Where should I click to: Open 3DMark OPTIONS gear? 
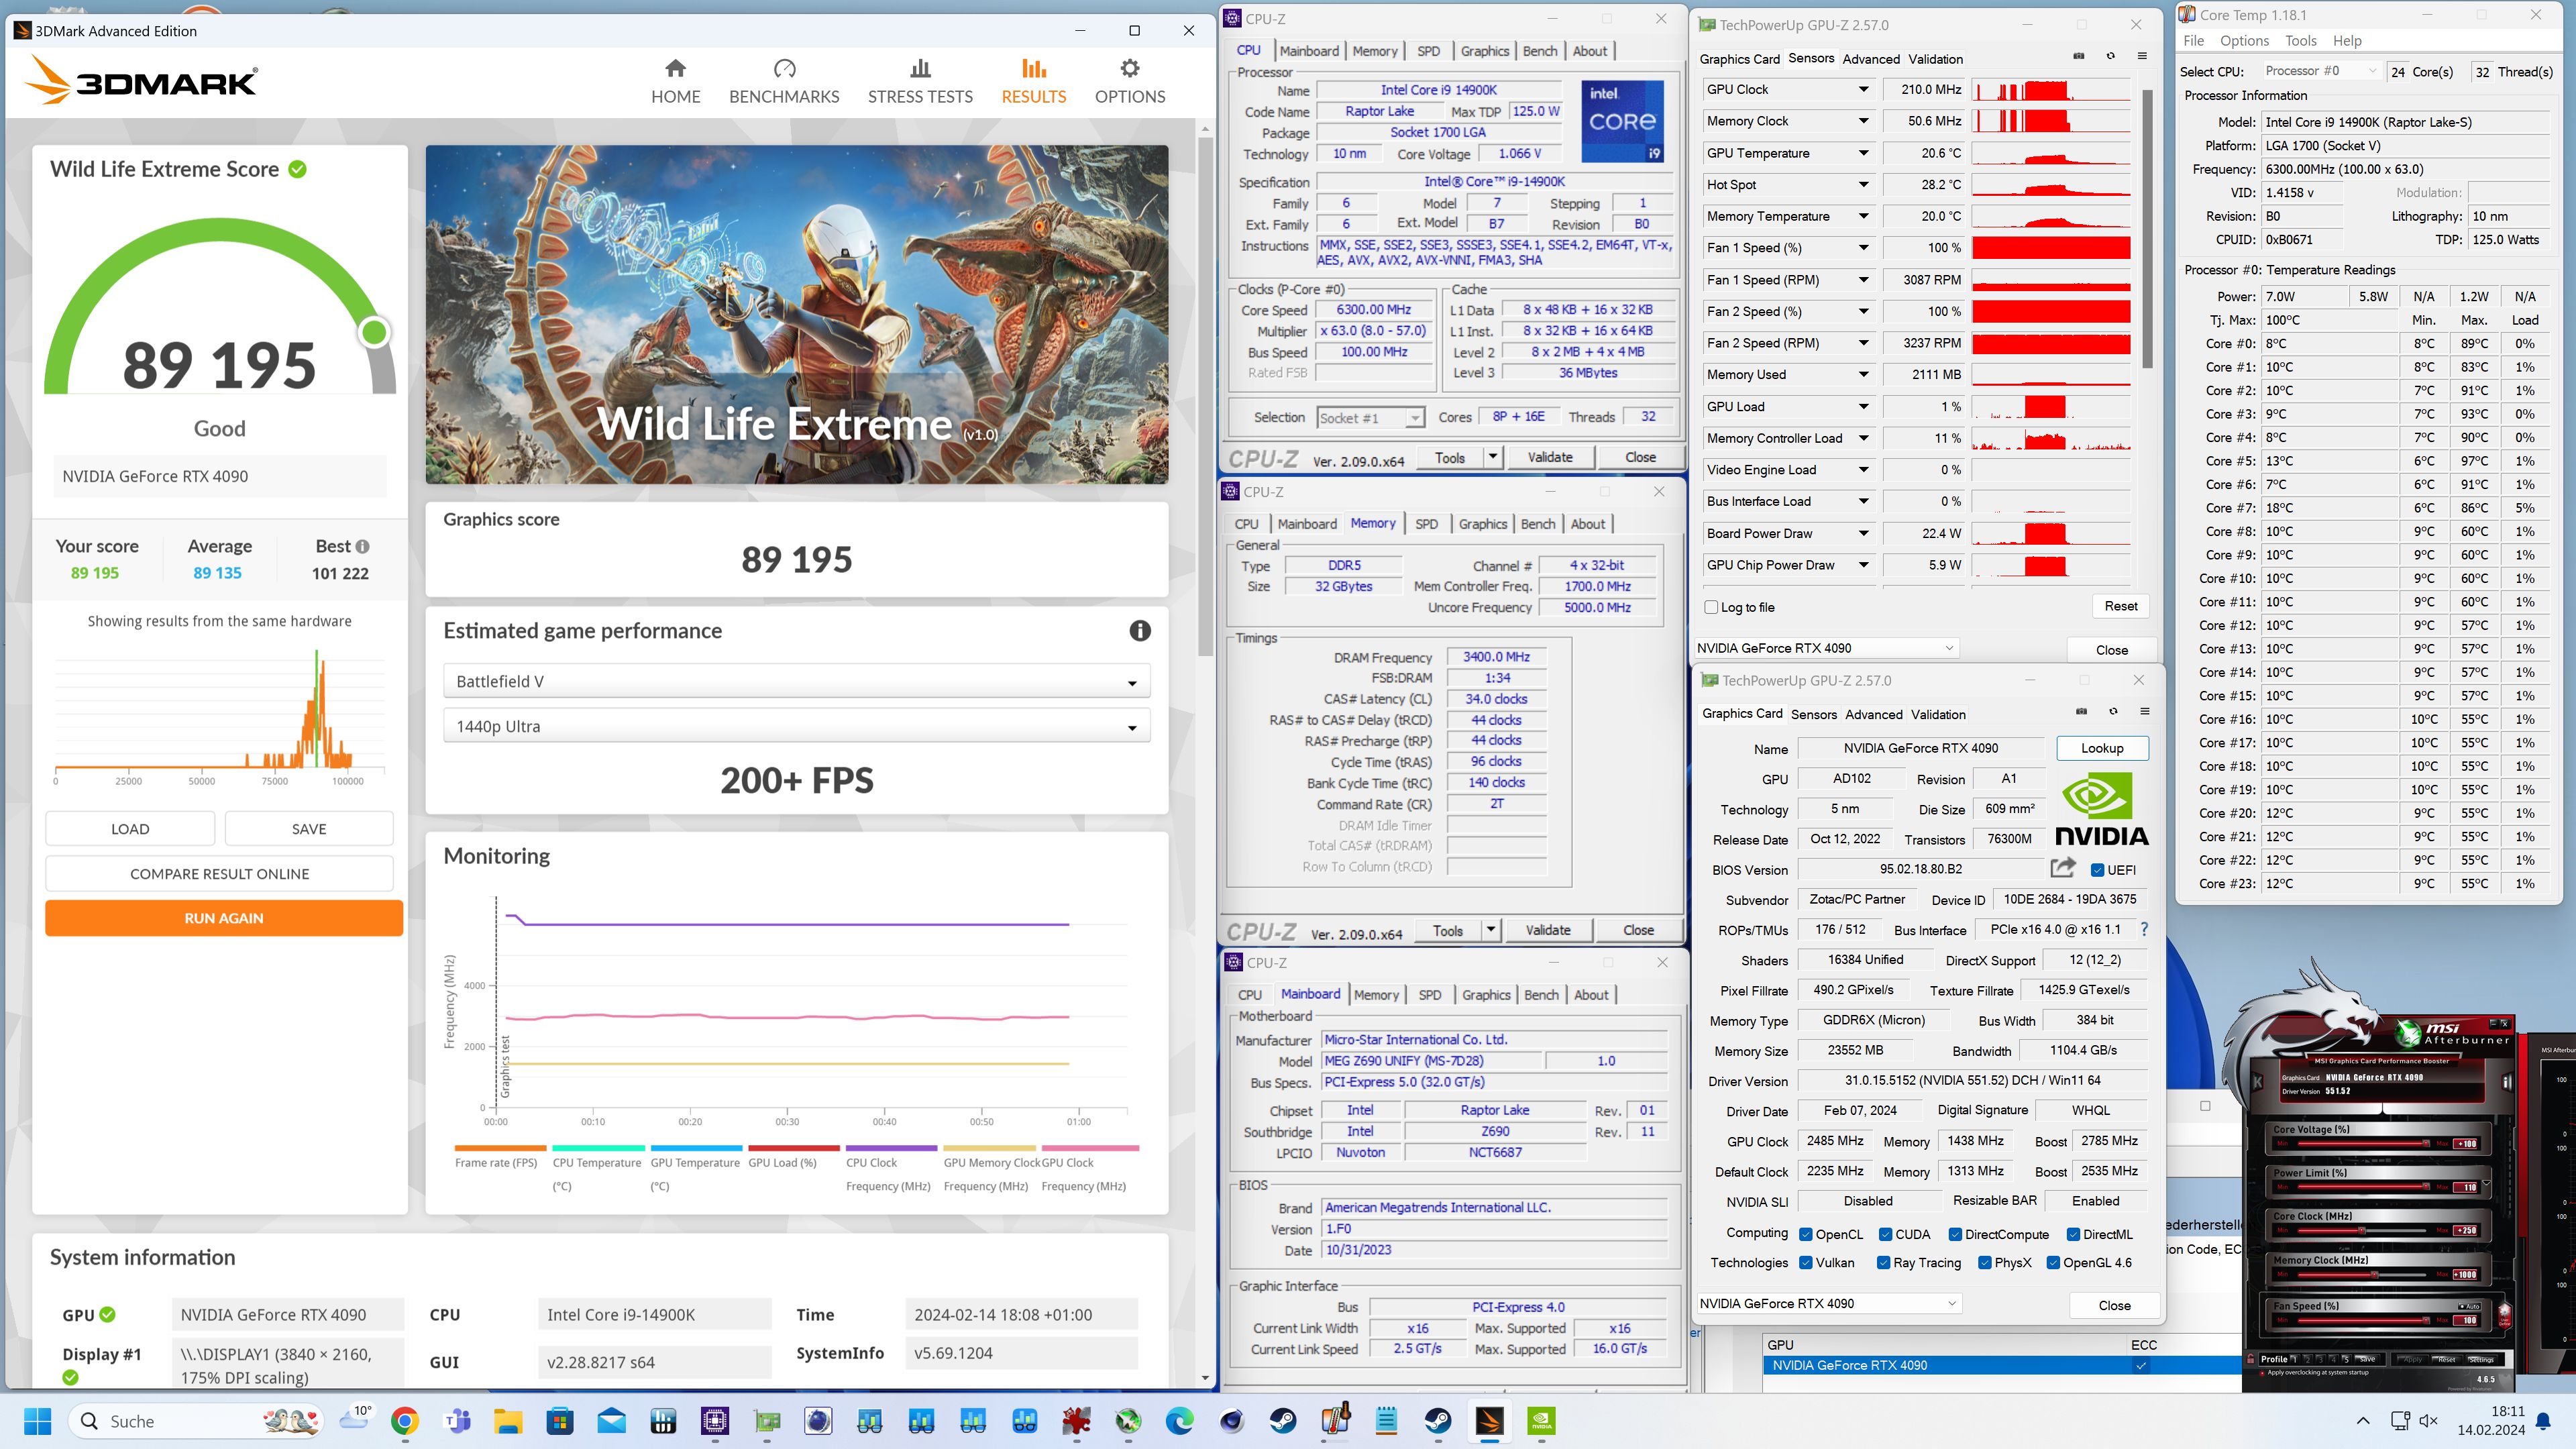click(x=1130, y=82)
